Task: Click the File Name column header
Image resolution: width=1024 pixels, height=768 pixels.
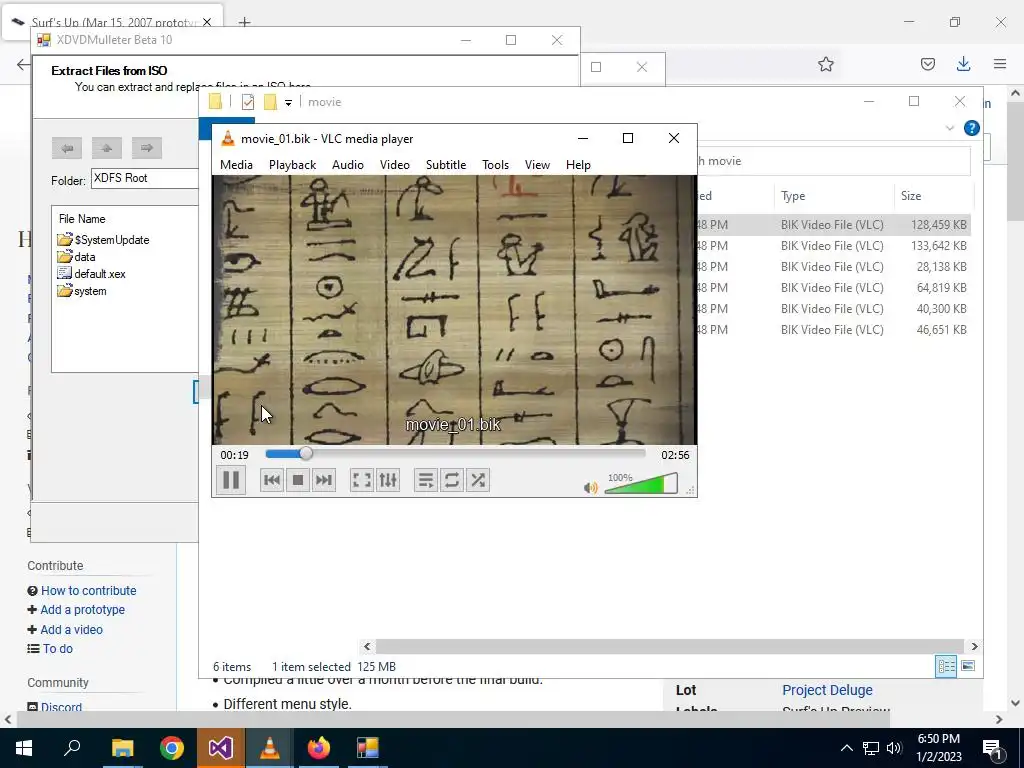Action: [82, 219]
